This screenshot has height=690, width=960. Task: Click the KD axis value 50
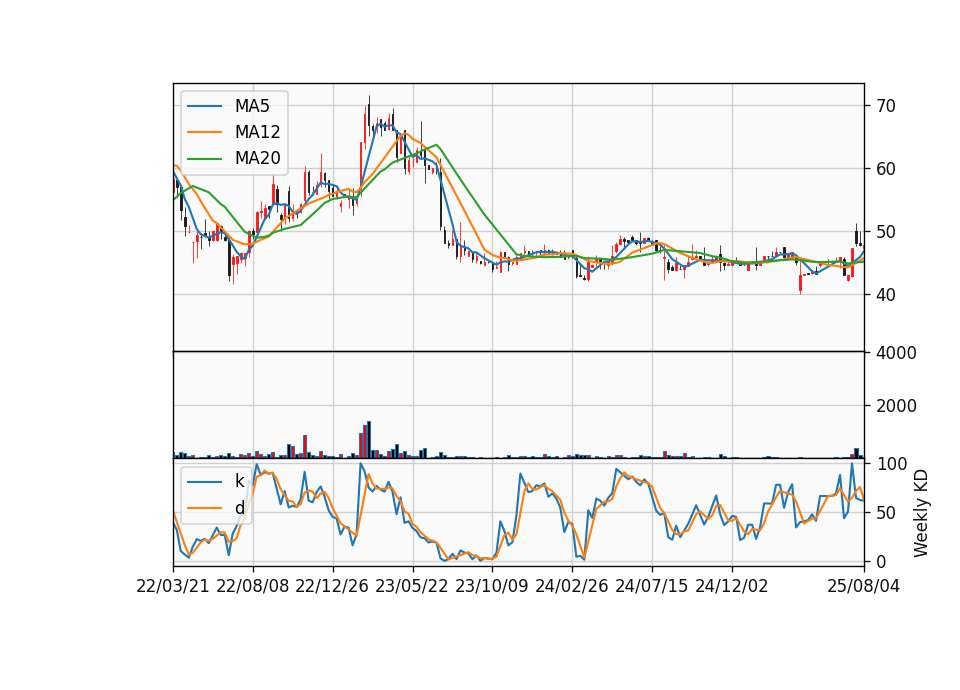[x=885, y=512]
